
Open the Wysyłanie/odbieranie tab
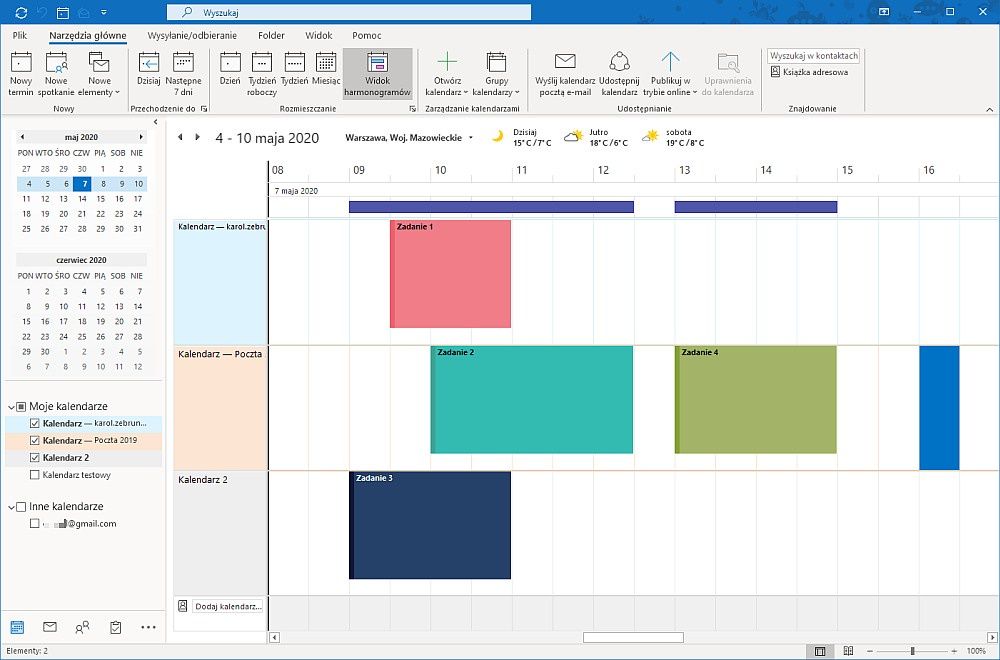192,35
